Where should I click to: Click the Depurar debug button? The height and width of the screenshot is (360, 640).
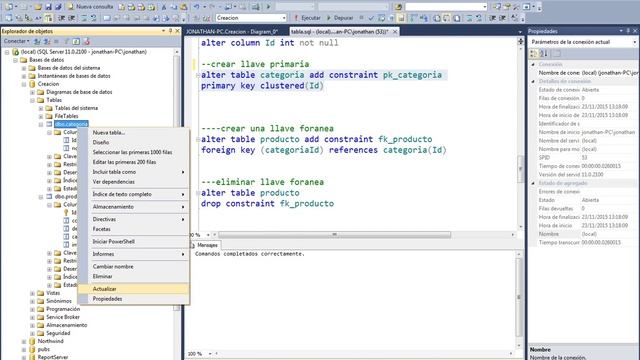click(x=340, y=18)
